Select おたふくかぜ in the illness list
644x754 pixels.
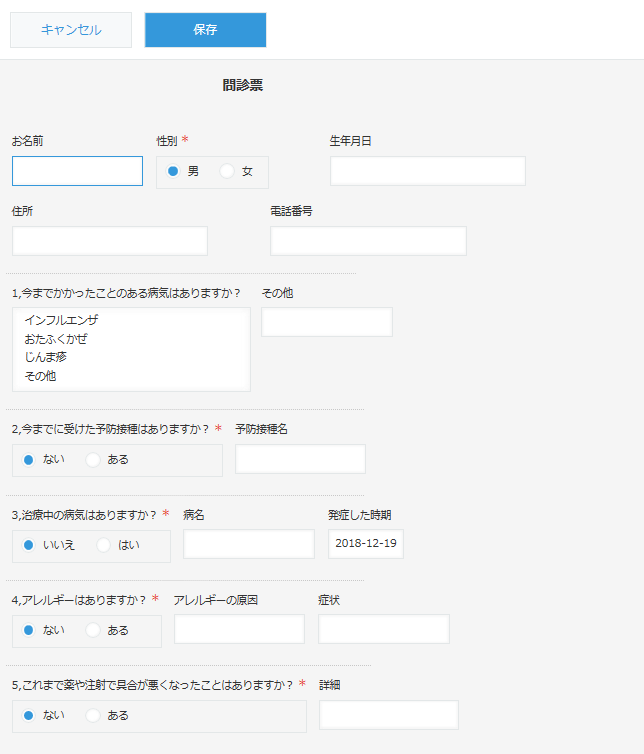56,339
